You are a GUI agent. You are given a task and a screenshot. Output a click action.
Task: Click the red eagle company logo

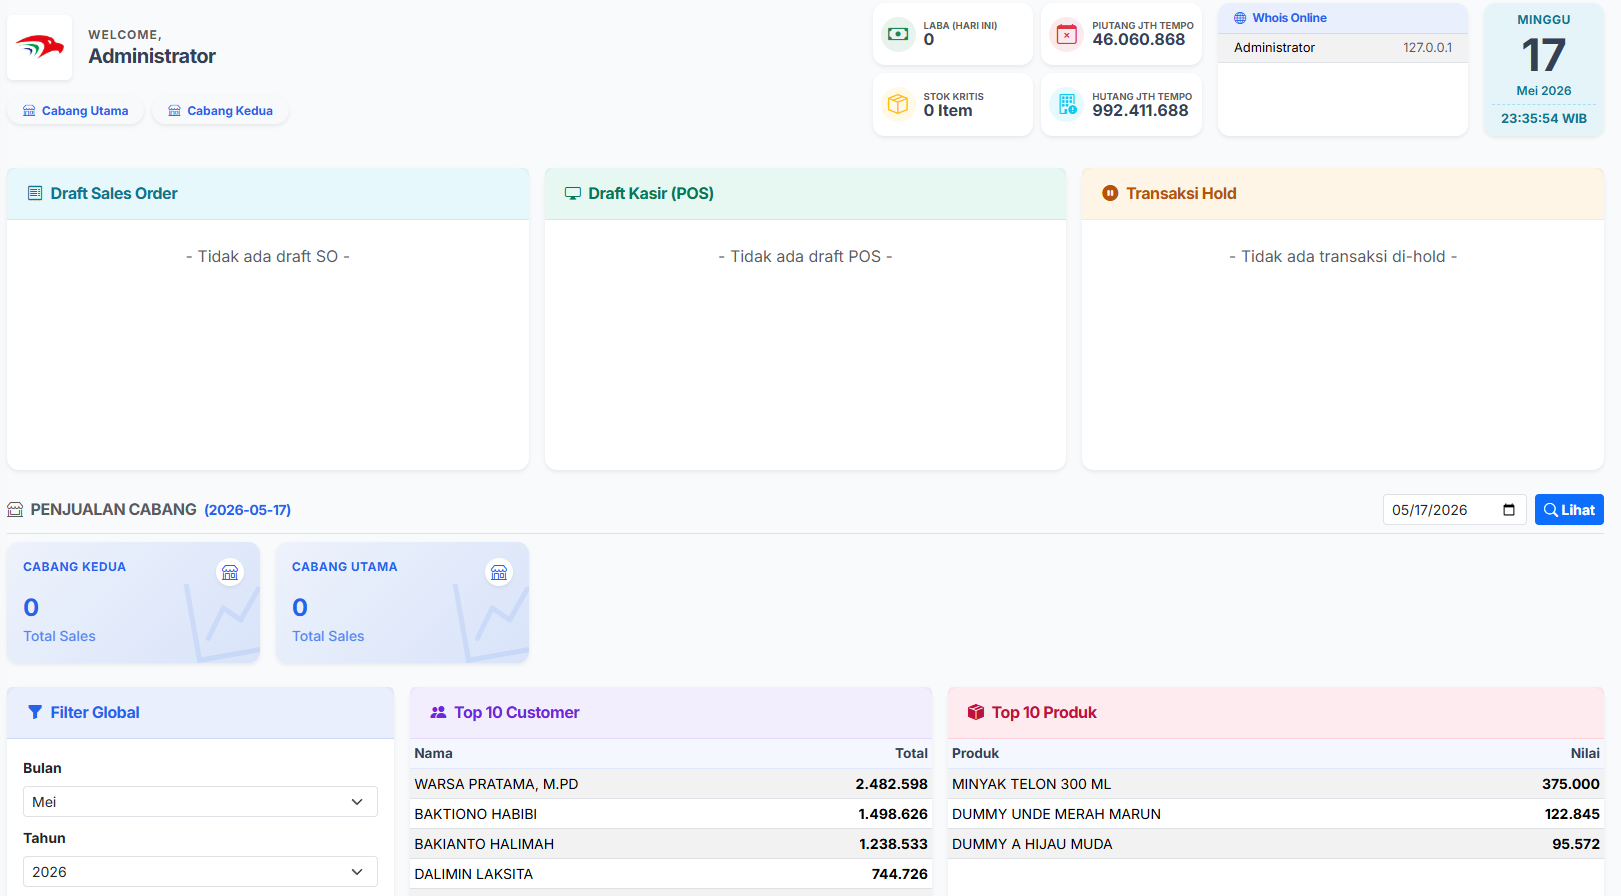pos(40,47)
